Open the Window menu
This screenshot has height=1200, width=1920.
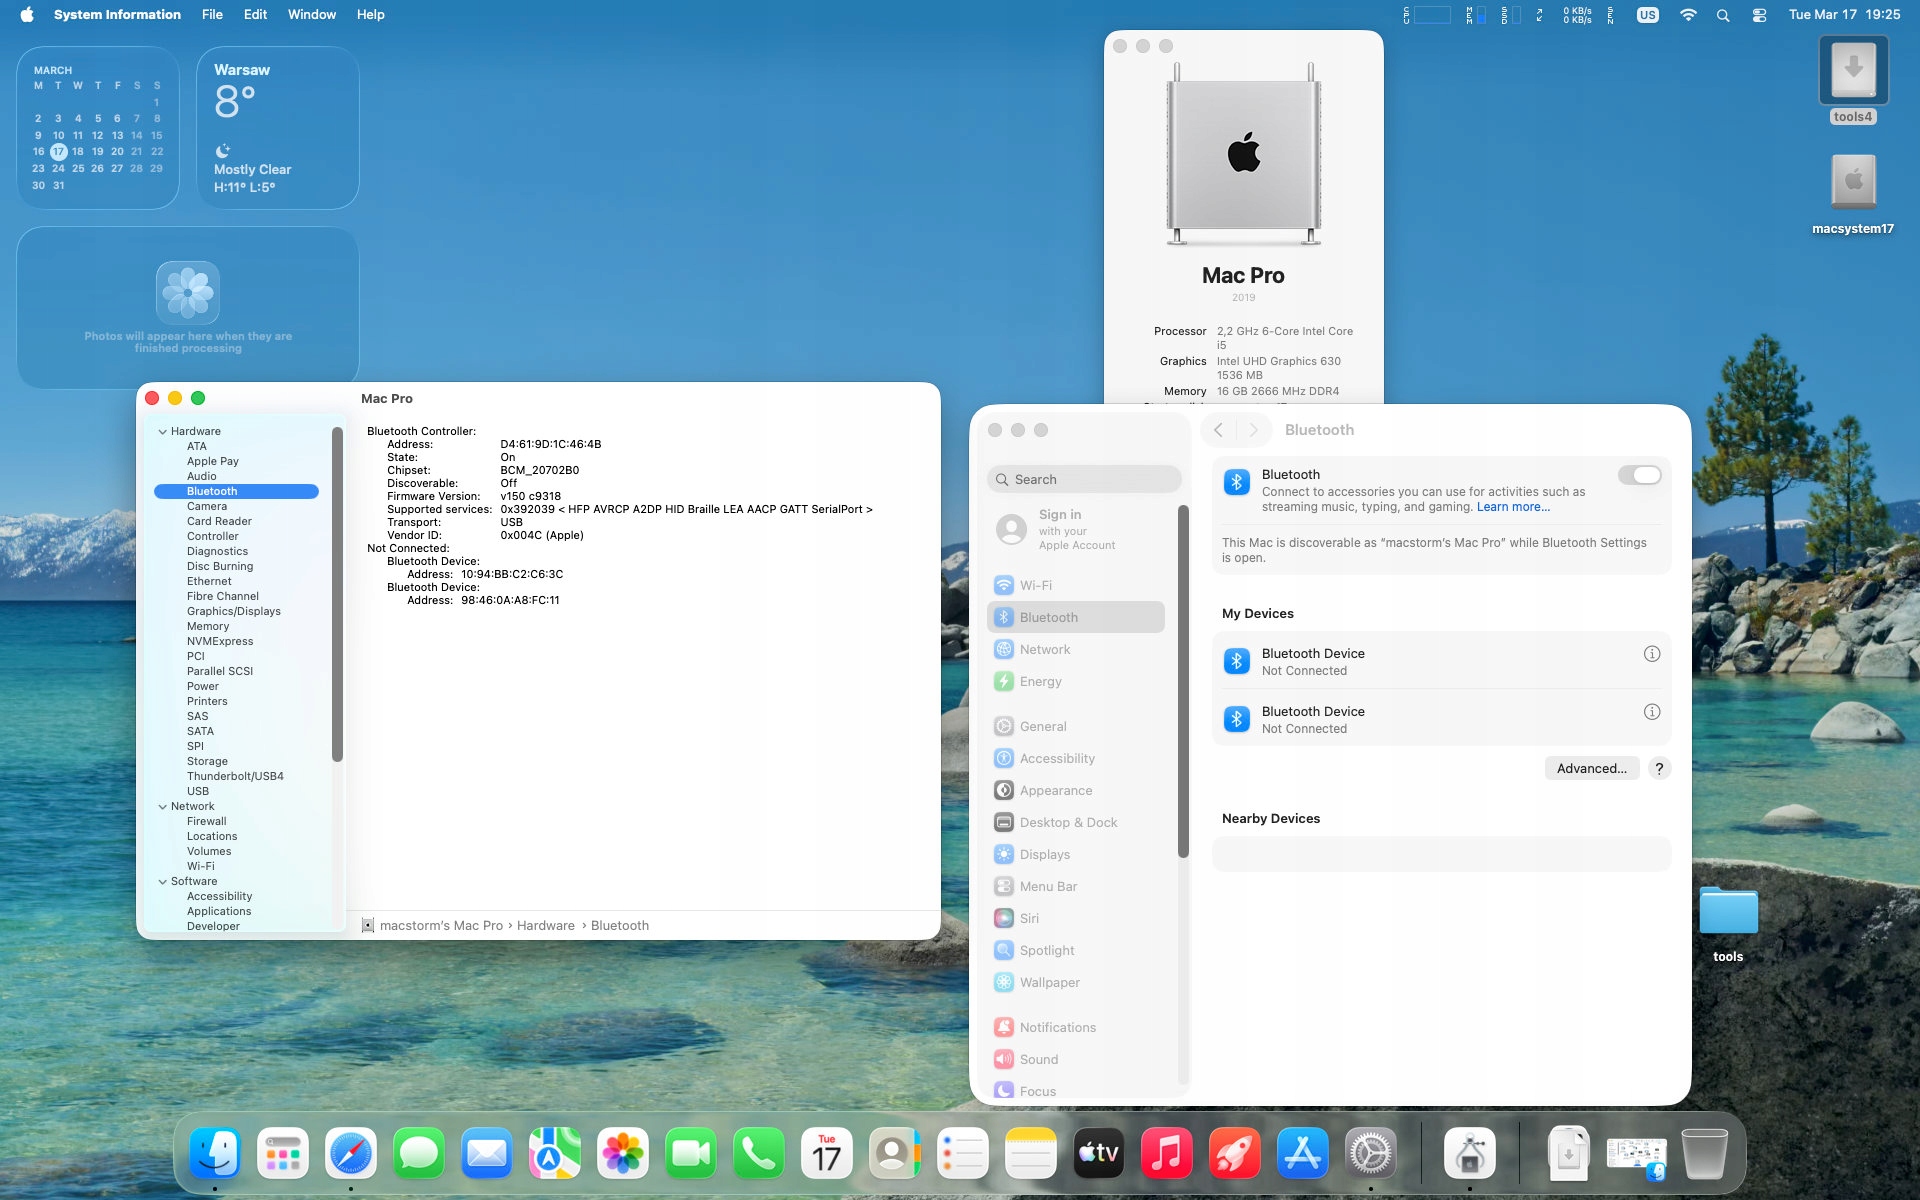pos(311,15)
